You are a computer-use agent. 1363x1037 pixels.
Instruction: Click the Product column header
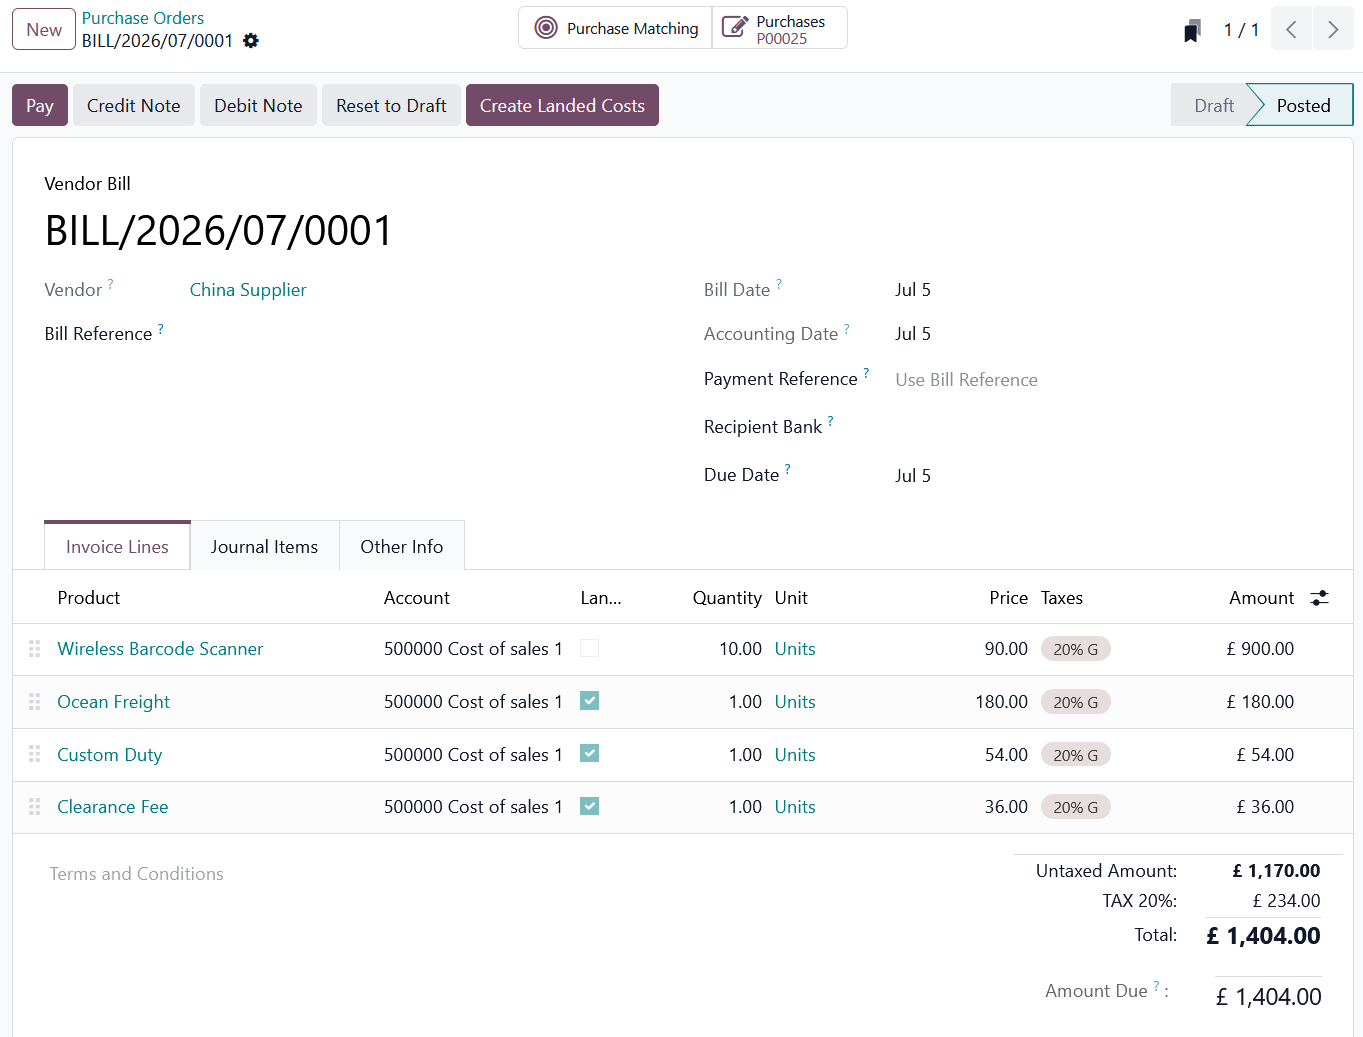[x=89, y=598]
